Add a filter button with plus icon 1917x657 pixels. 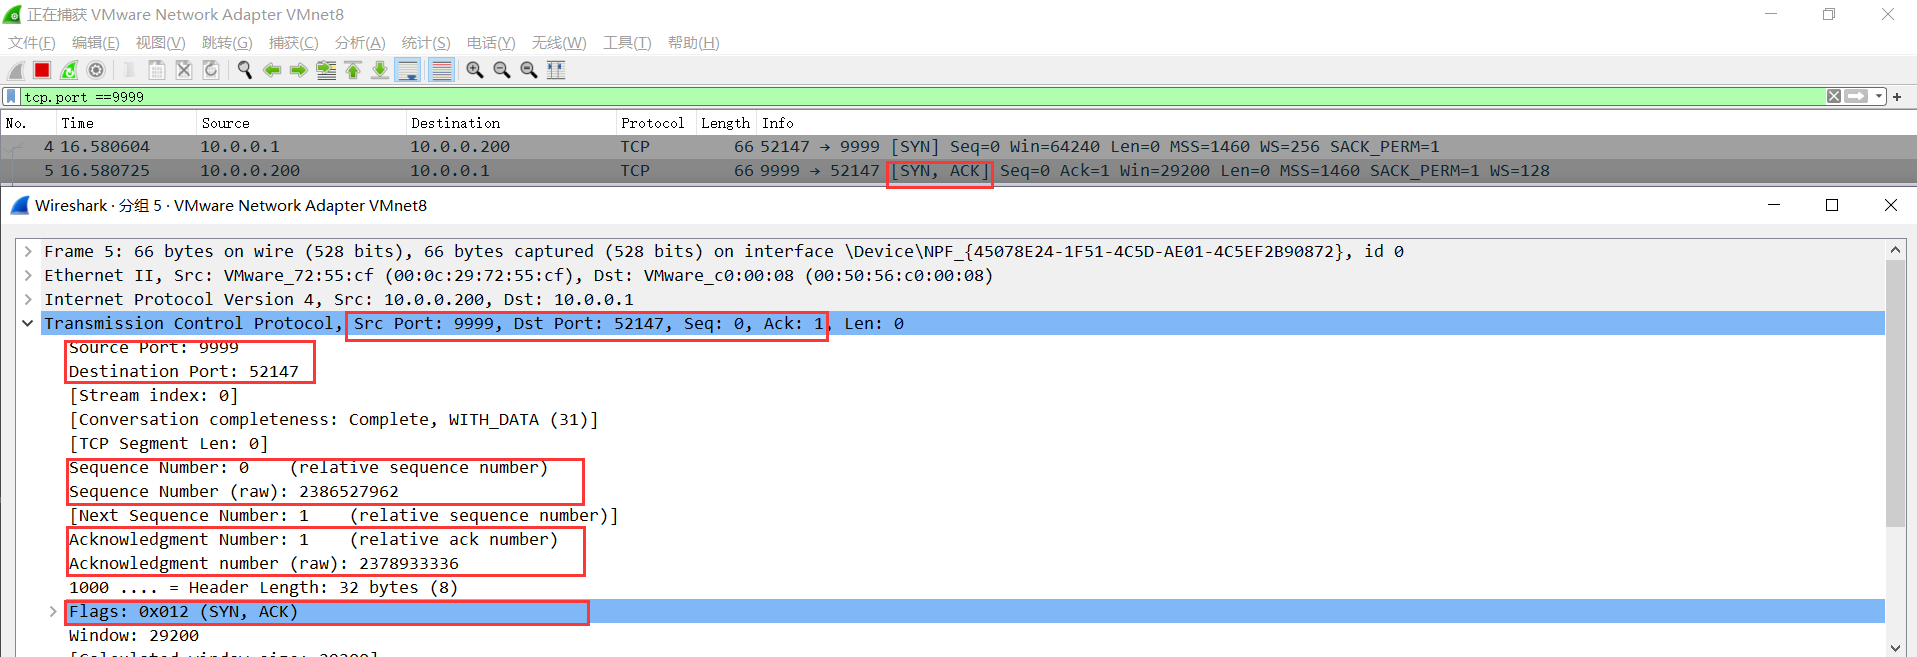pyautogui.click(x=1897, y=97)
